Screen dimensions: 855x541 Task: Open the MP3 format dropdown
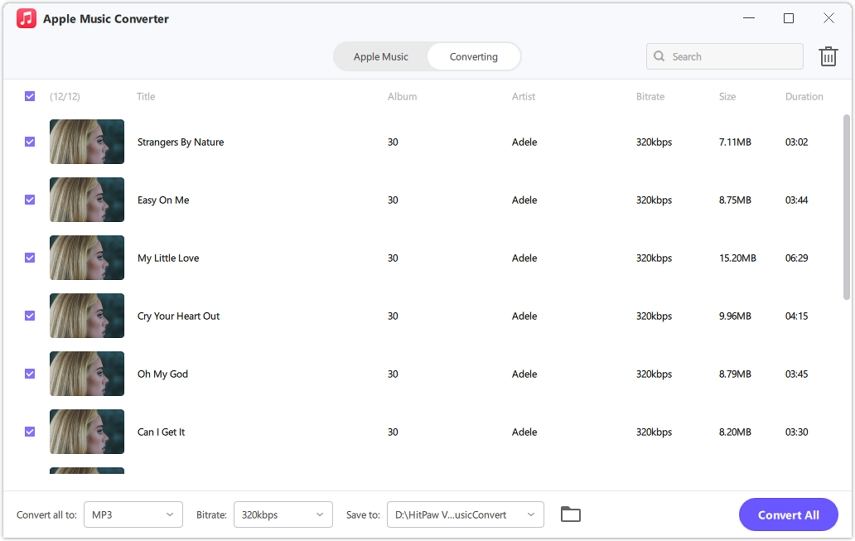[133, 514]
